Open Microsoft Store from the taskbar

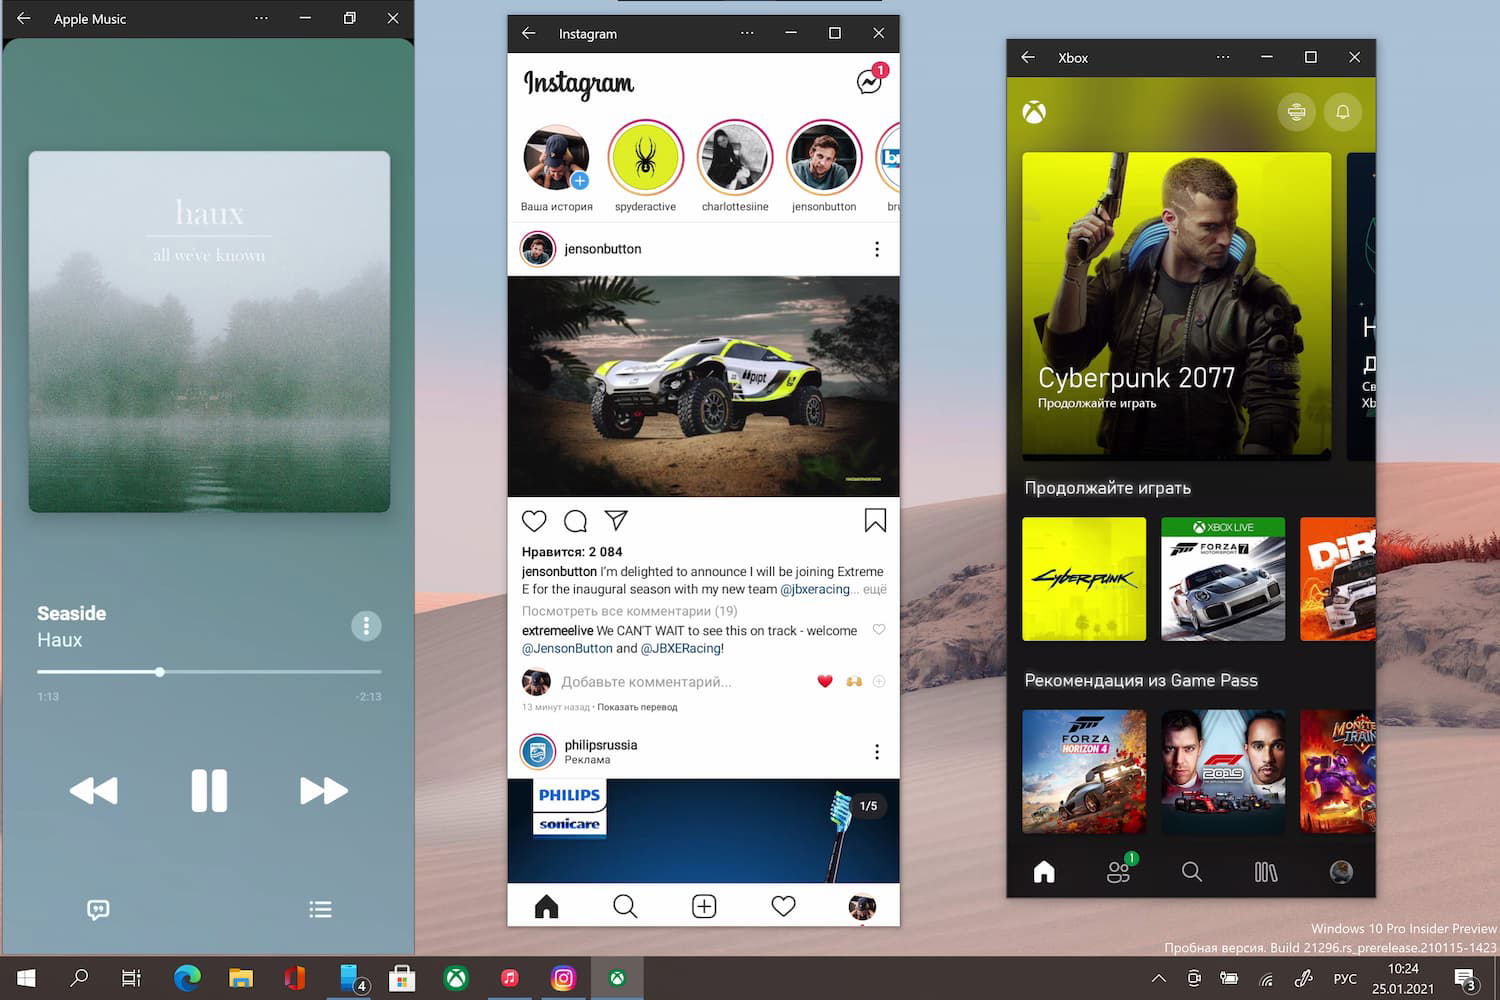point(402,978)
